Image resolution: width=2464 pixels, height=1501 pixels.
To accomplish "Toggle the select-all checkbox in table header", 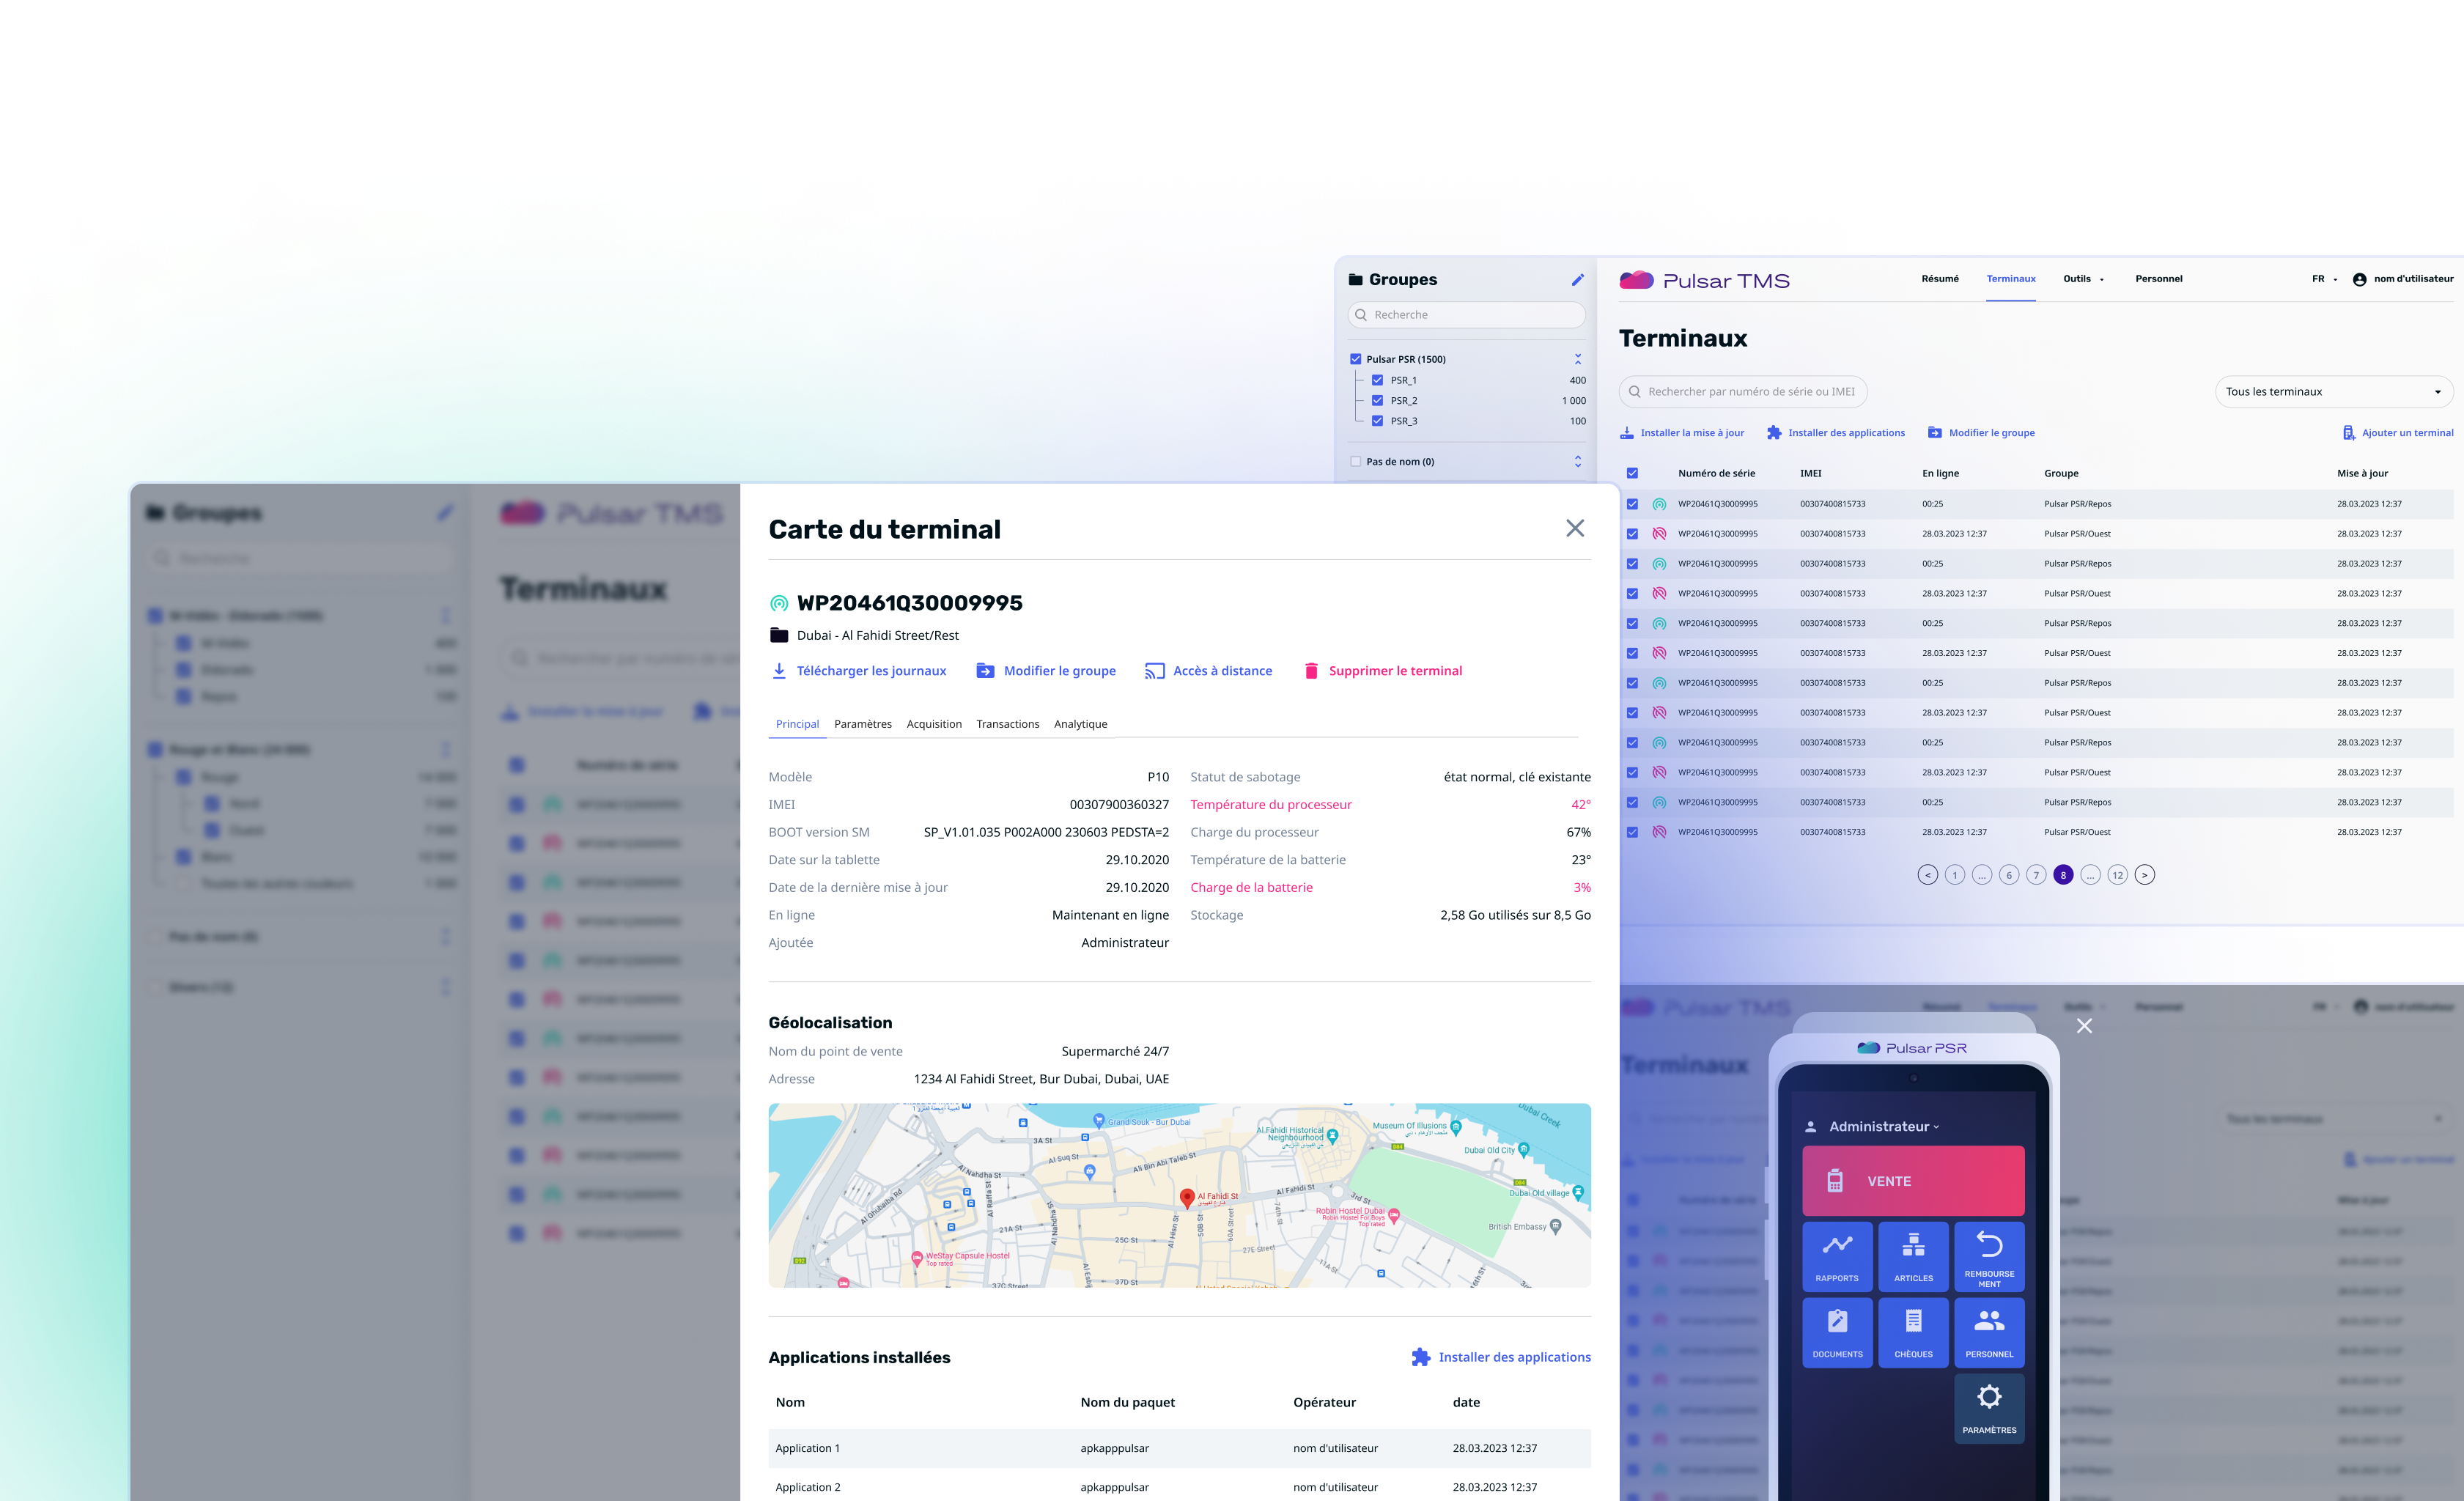I will click(x=1632, y=473).
